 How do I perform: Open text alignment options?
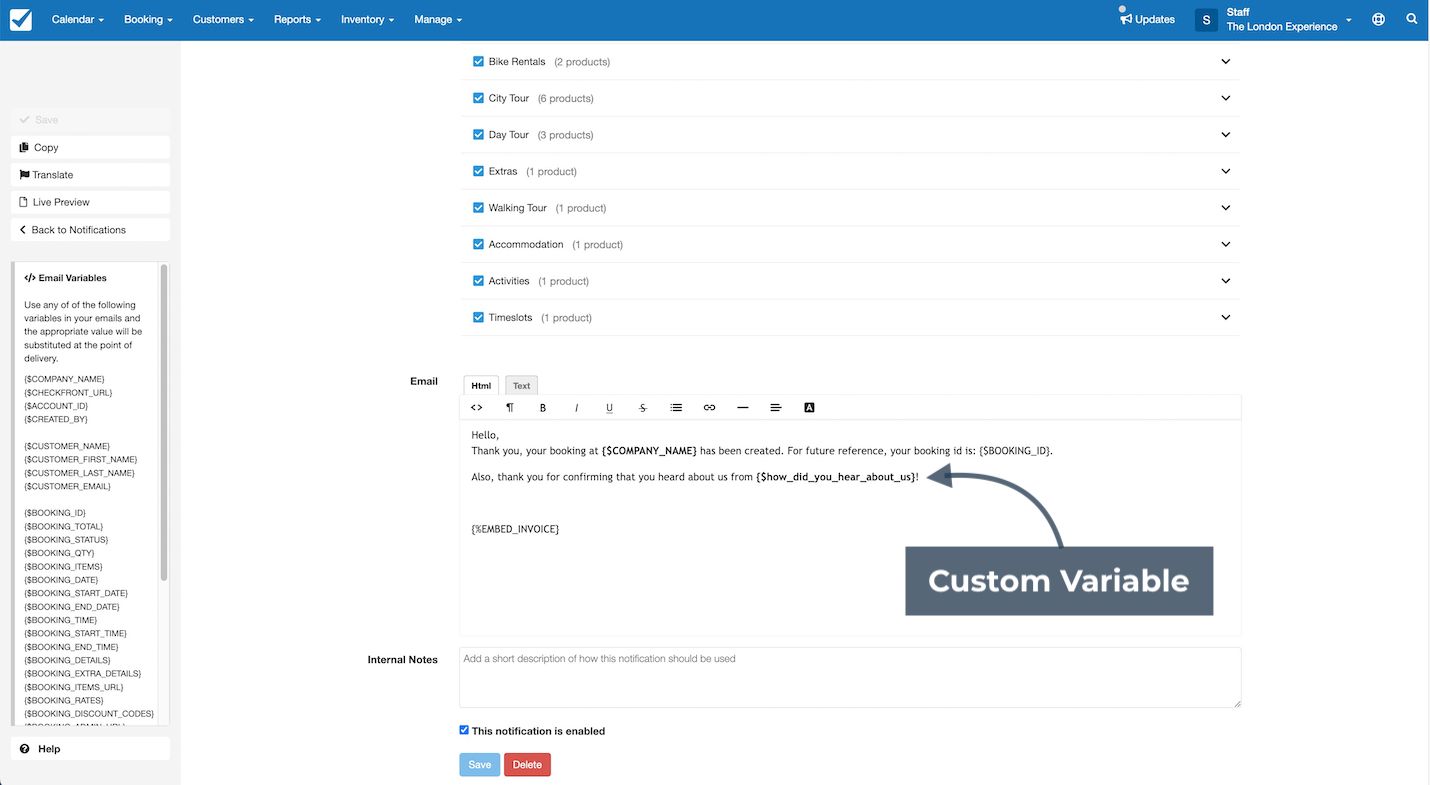776,408
